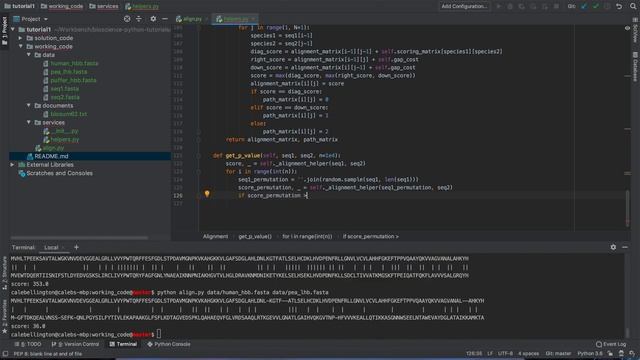The width and height of the screenshot is (640, 360).
Task: Click the '4 spaces' indent setting
Action: 529,353
